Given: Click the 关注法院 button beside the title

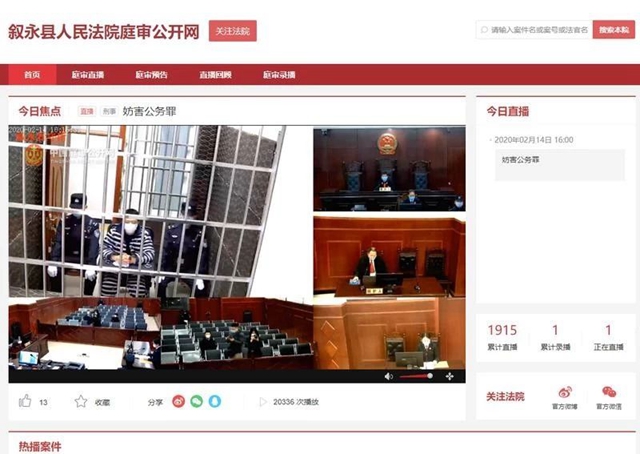Looking at the screenshot, I should pyautogui.click(x=233, y=31).
